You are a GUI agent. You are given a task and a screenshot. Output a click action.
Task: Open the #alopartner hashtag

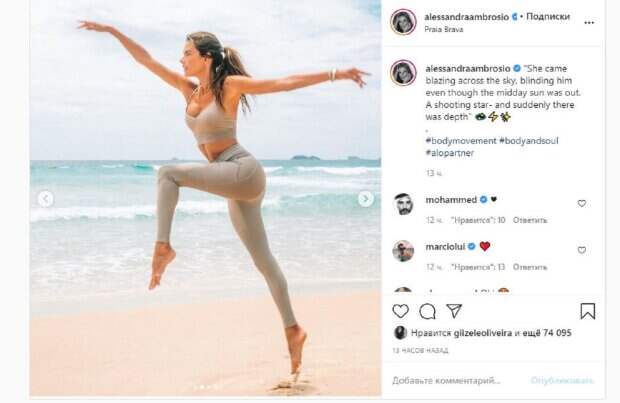pyautogui.click(x=450, y=153)
